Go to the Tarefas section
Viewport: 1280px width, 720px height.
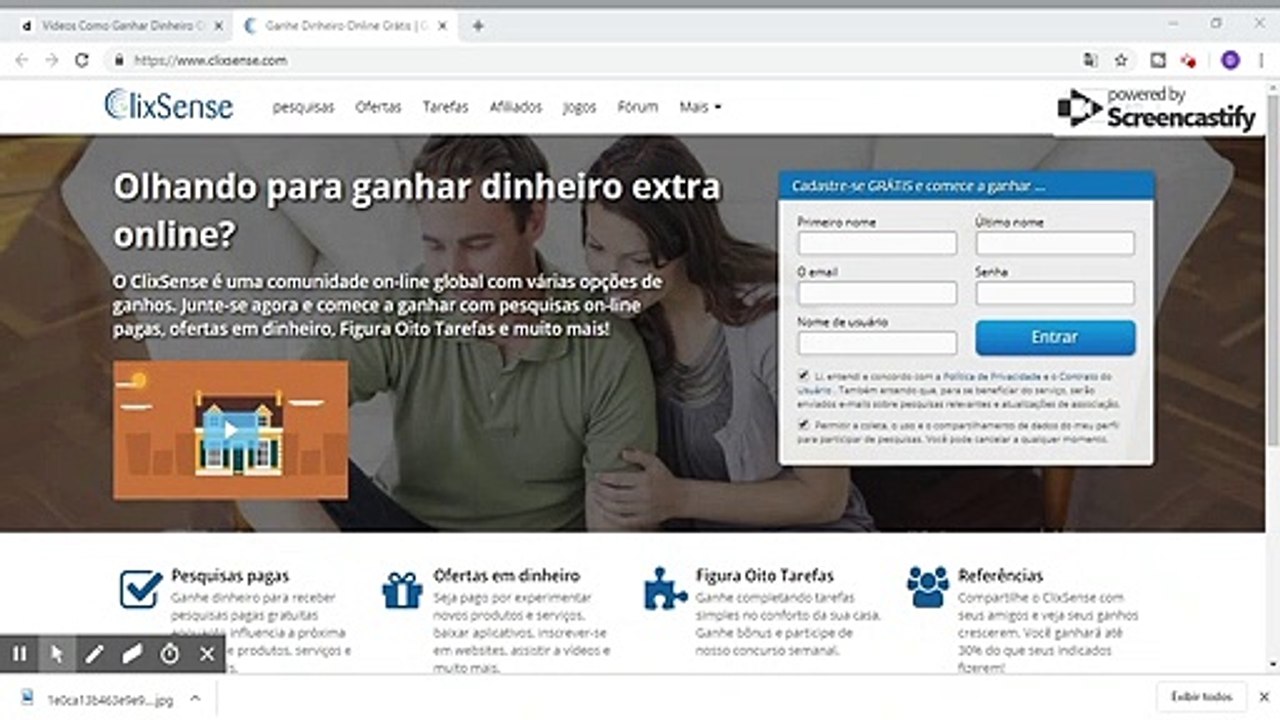[445, 107]
